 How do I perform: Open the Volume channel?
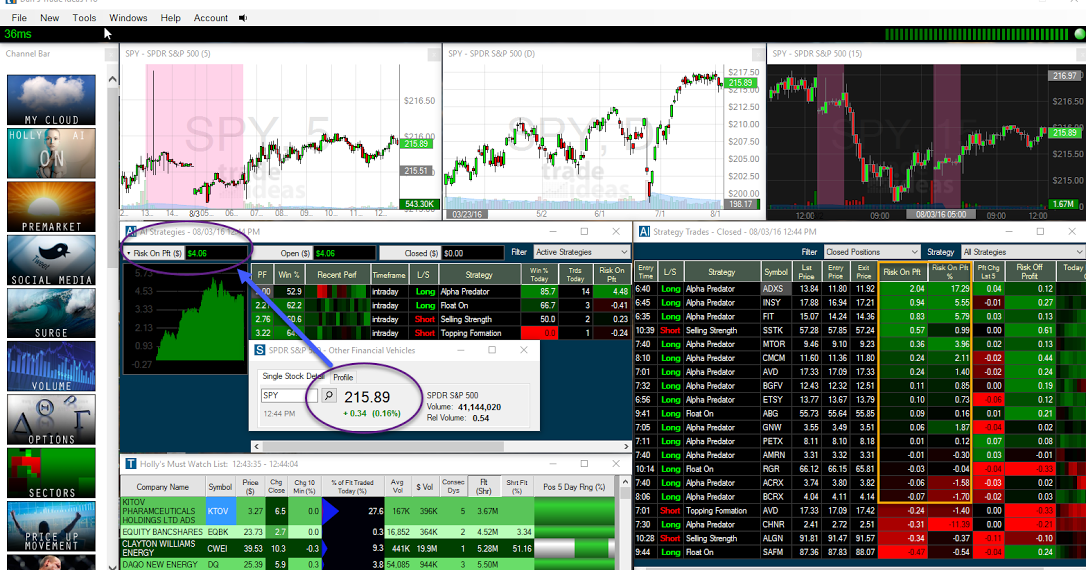tap(51, 366)
